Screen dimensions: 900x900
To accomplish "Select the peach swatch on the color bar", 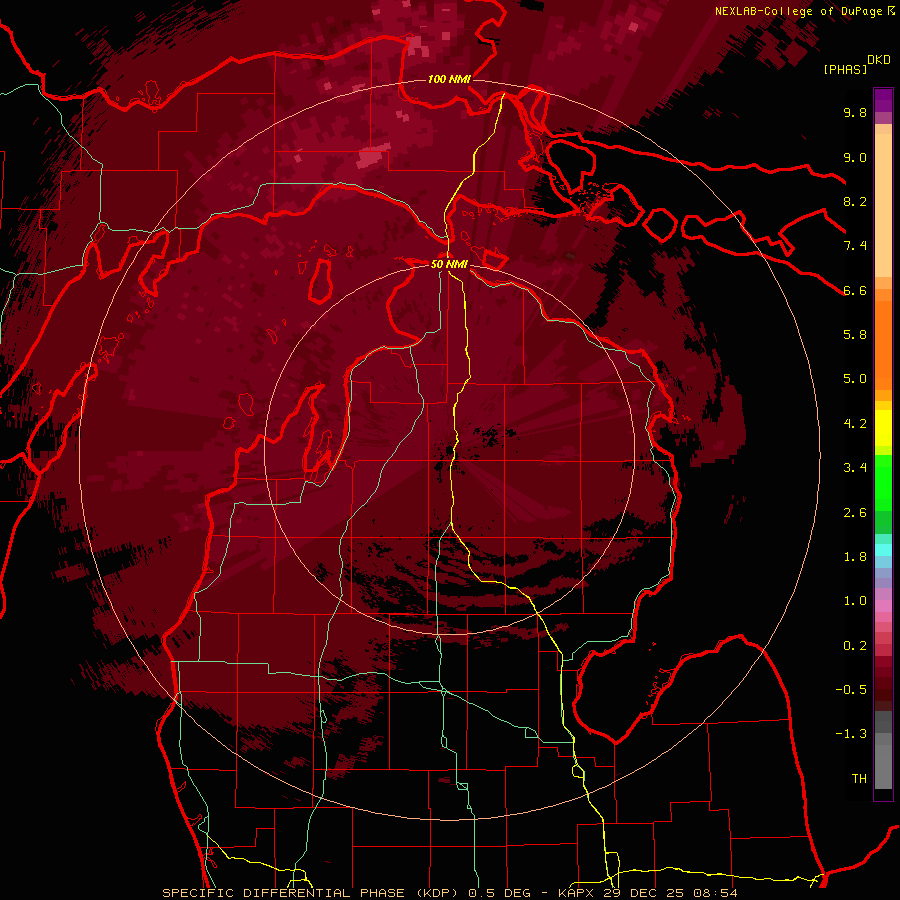I will pos(883,207).
